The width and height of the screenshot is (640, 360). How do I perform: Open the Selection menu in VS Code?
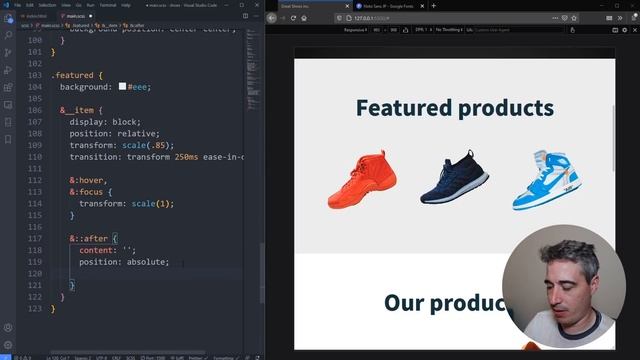47,5
